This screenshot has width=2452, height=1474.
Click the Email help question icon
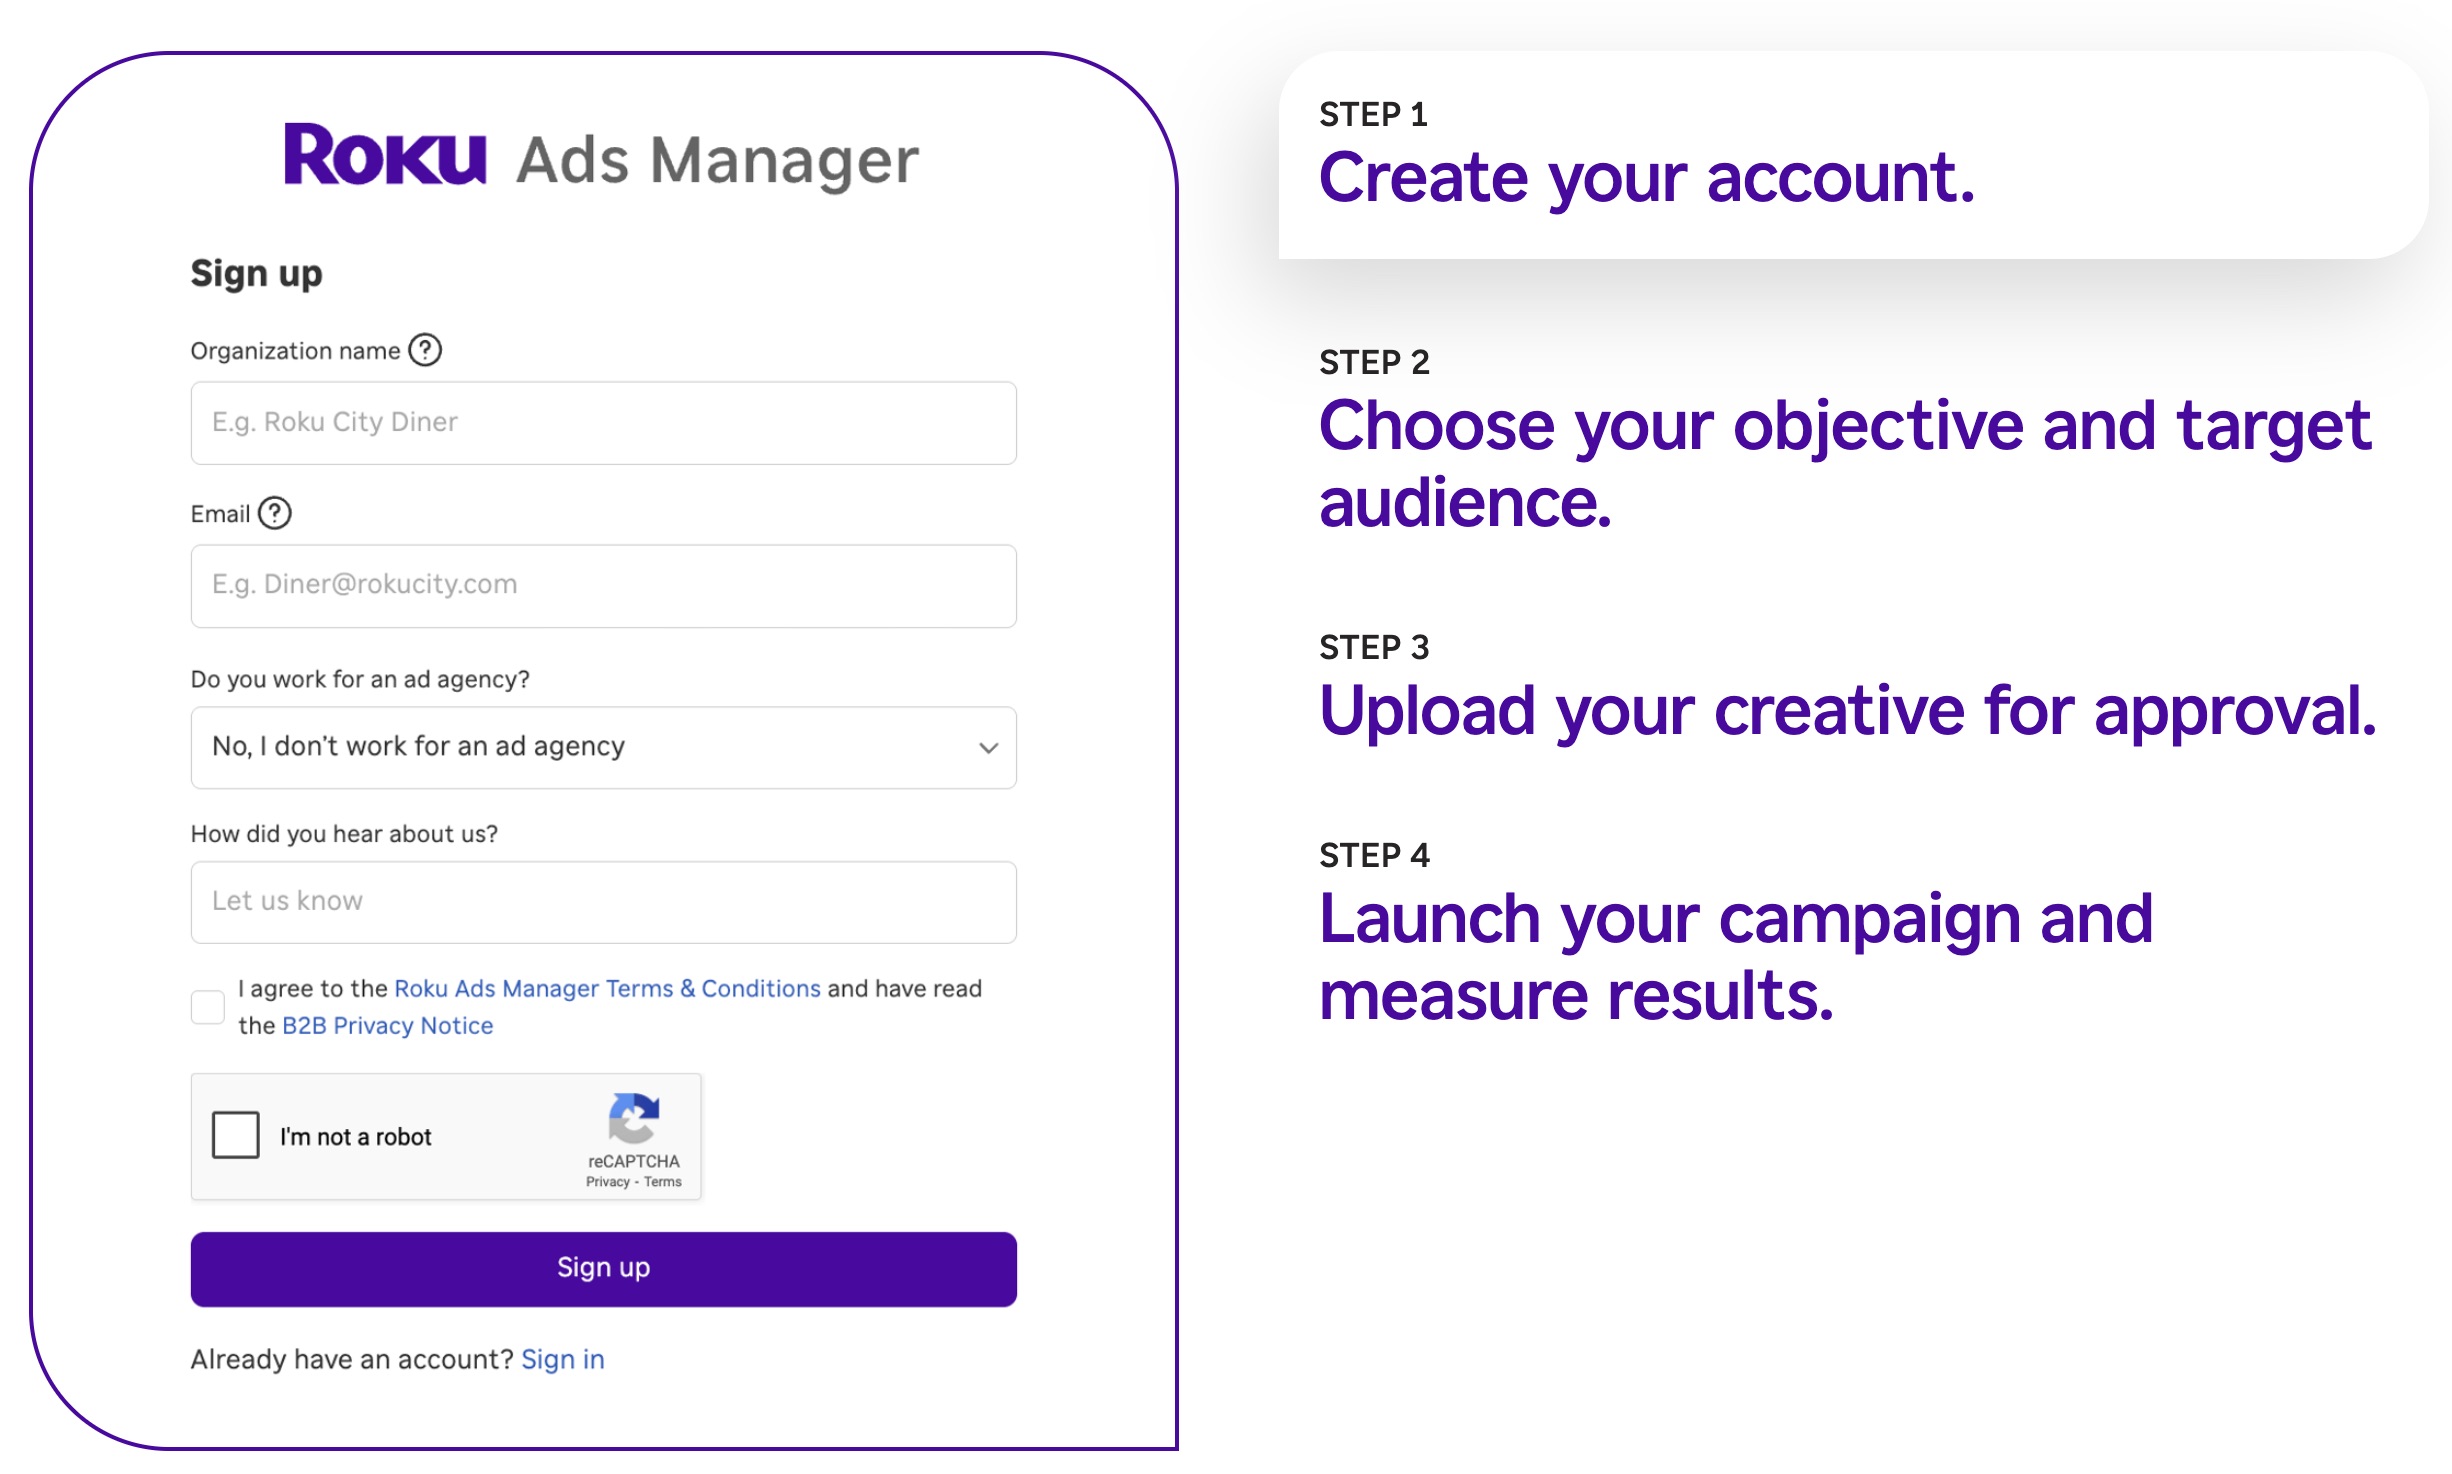pos(274,513)
